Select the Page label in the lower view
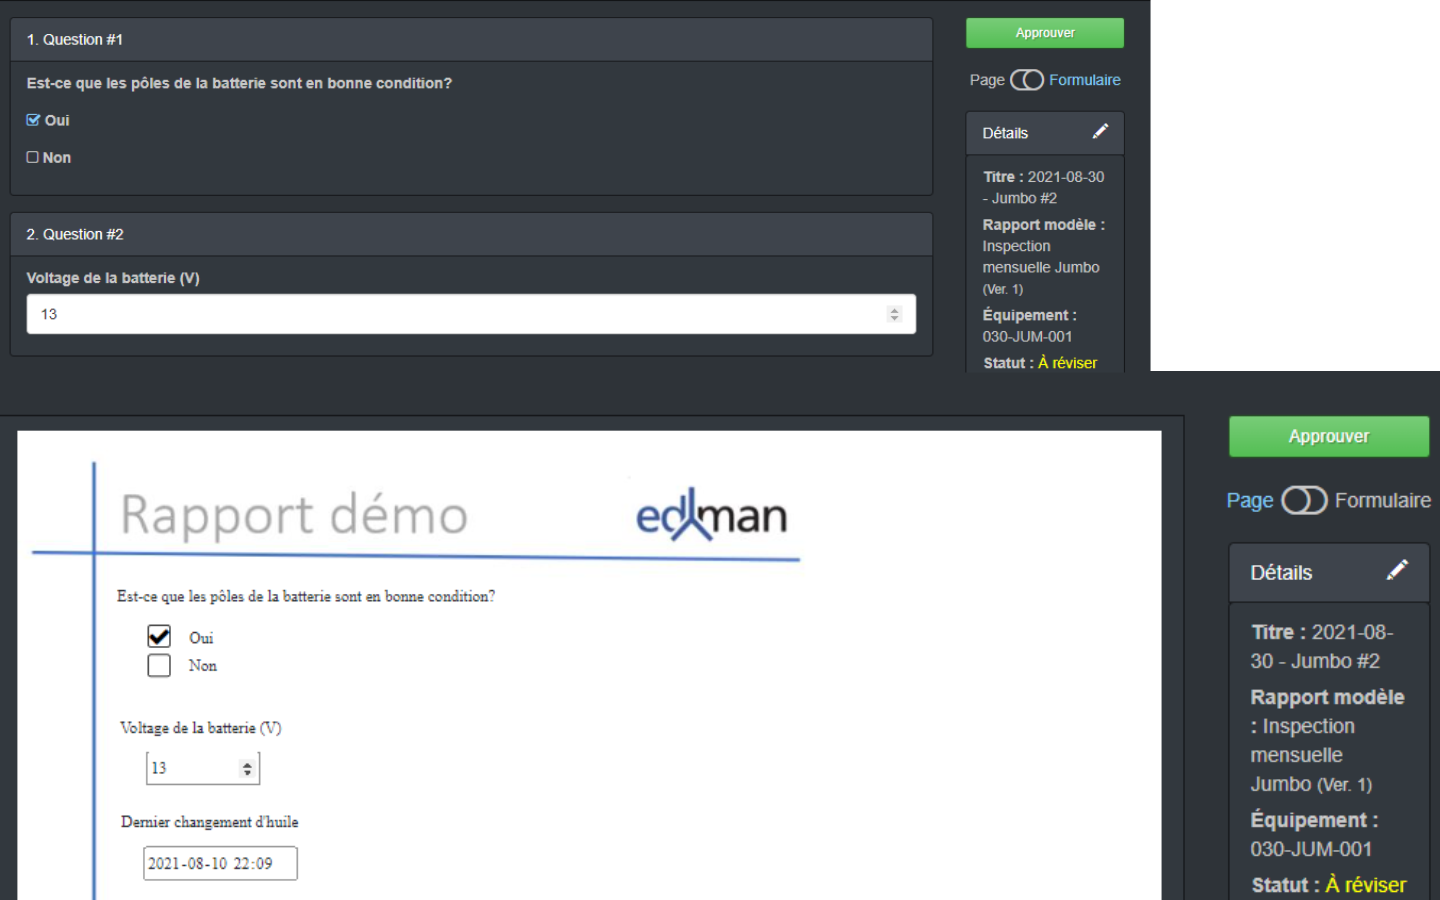Viewport: 1440px width, 900px height. [1250, 500]
